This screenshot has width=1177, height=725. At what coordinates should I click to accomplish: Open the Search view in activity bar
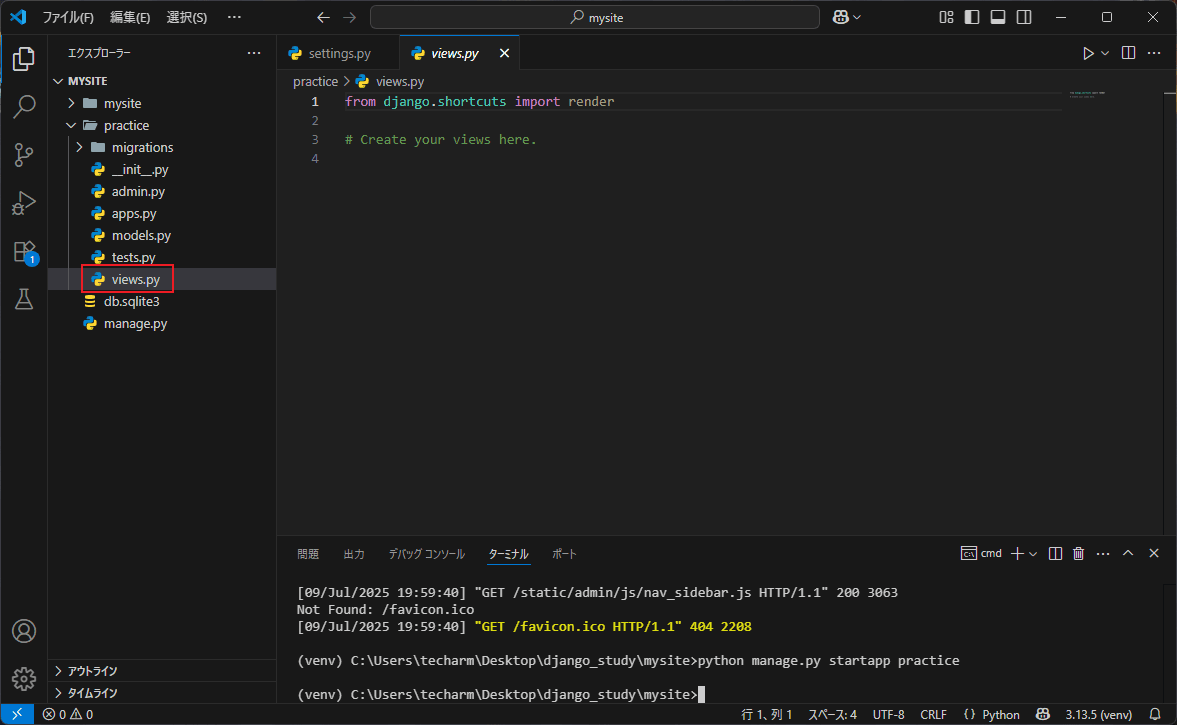[x=24, y=107]
